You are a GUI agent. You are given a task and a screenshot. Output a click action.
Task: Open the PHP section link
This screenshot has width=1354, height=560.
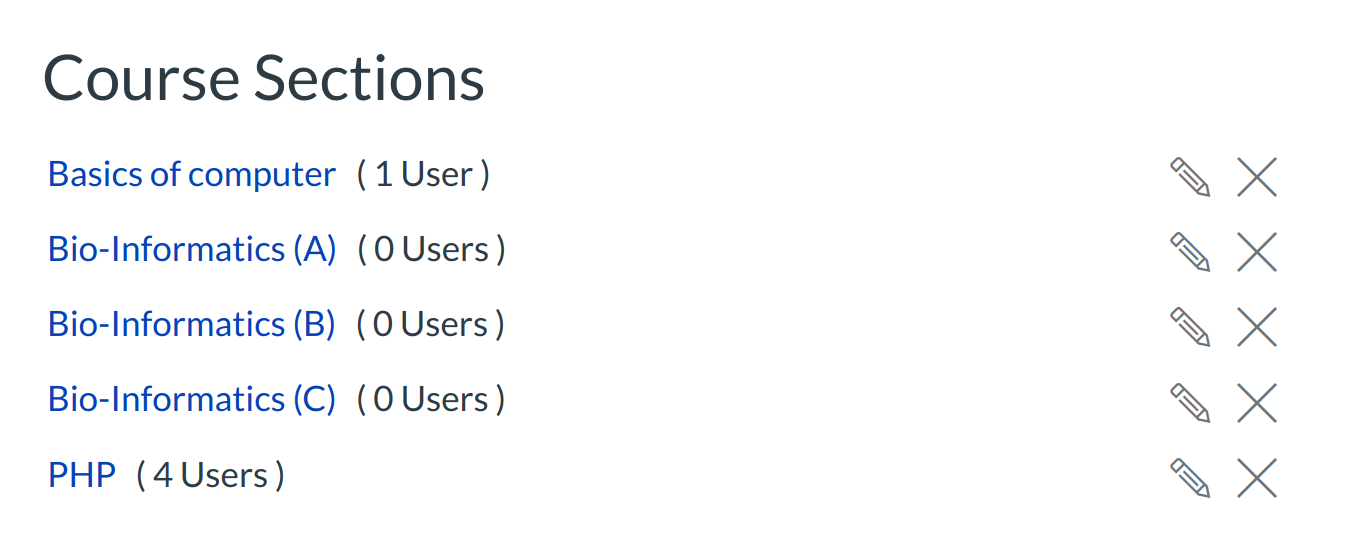(82, 475)
